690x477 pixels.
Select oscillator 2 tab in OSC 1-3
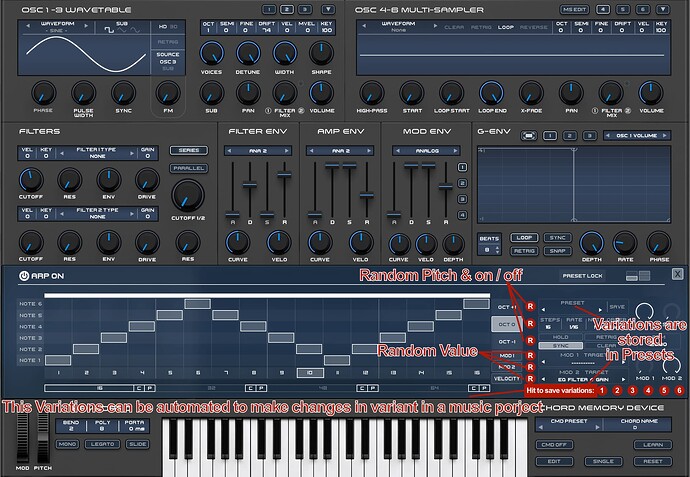point(286,9)
